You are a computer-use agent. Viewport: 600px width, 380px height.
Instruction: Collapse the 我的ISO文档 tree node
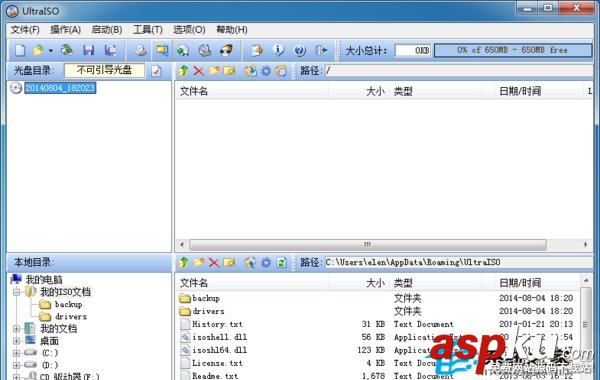16,292
